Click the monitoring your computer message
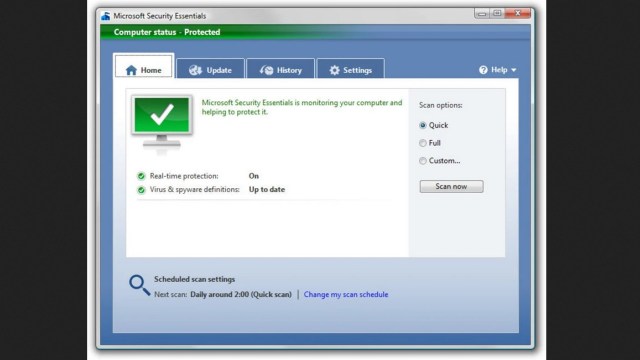The height and width of the screenshot is (360, 640). pos(302,107)
